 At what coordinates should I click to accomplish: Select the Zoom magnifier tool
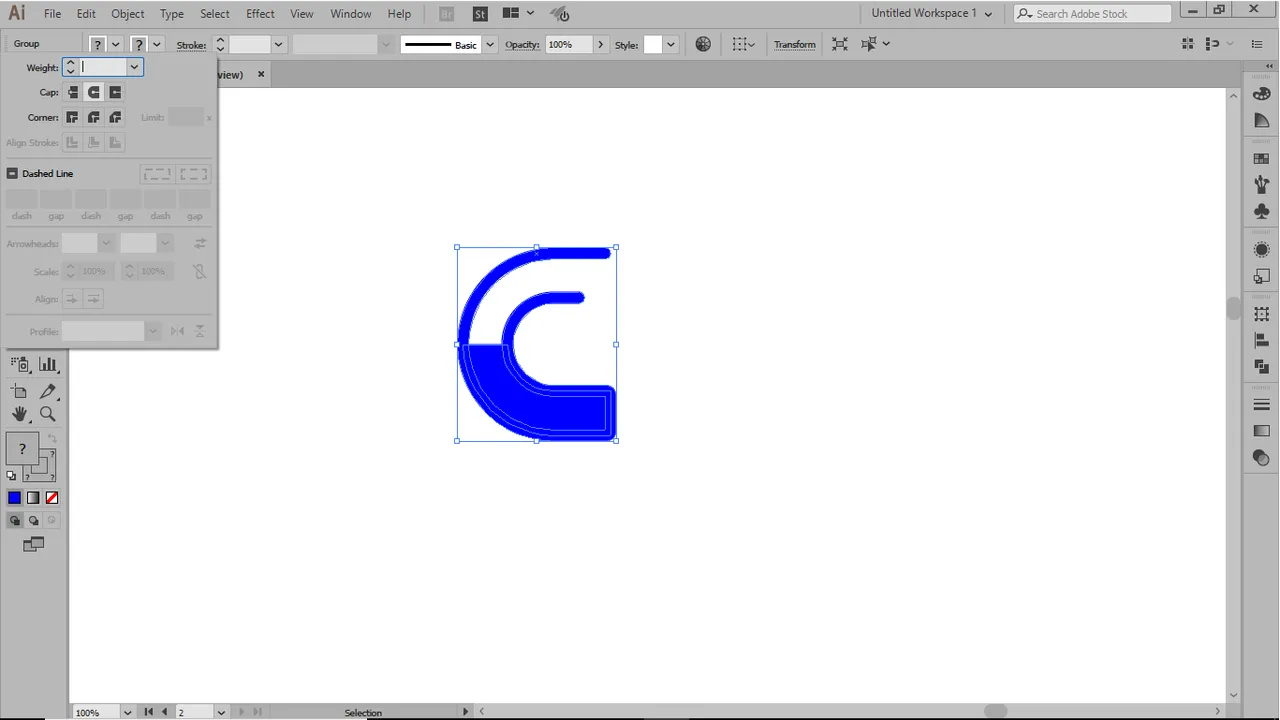pyautogui.click(x=48, y=414)
